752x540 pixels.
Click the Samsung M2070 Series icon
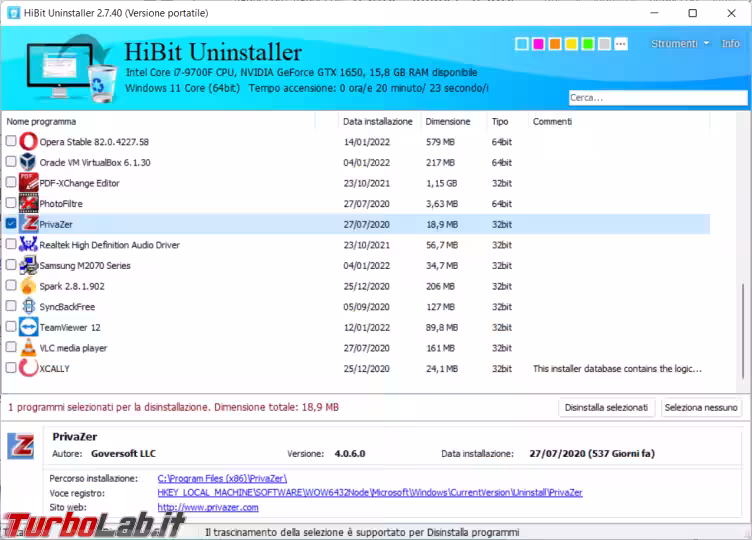click(x=28, y=265)
